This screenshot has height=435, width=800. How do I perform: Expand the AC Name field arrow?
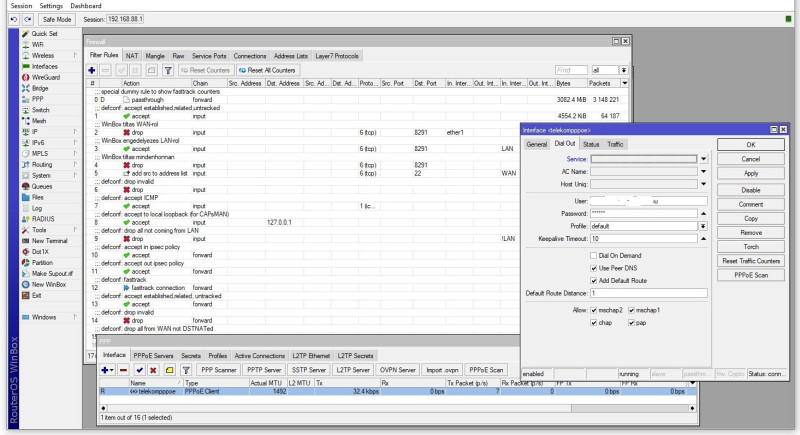pyautogui.click(x=704, y=172)
